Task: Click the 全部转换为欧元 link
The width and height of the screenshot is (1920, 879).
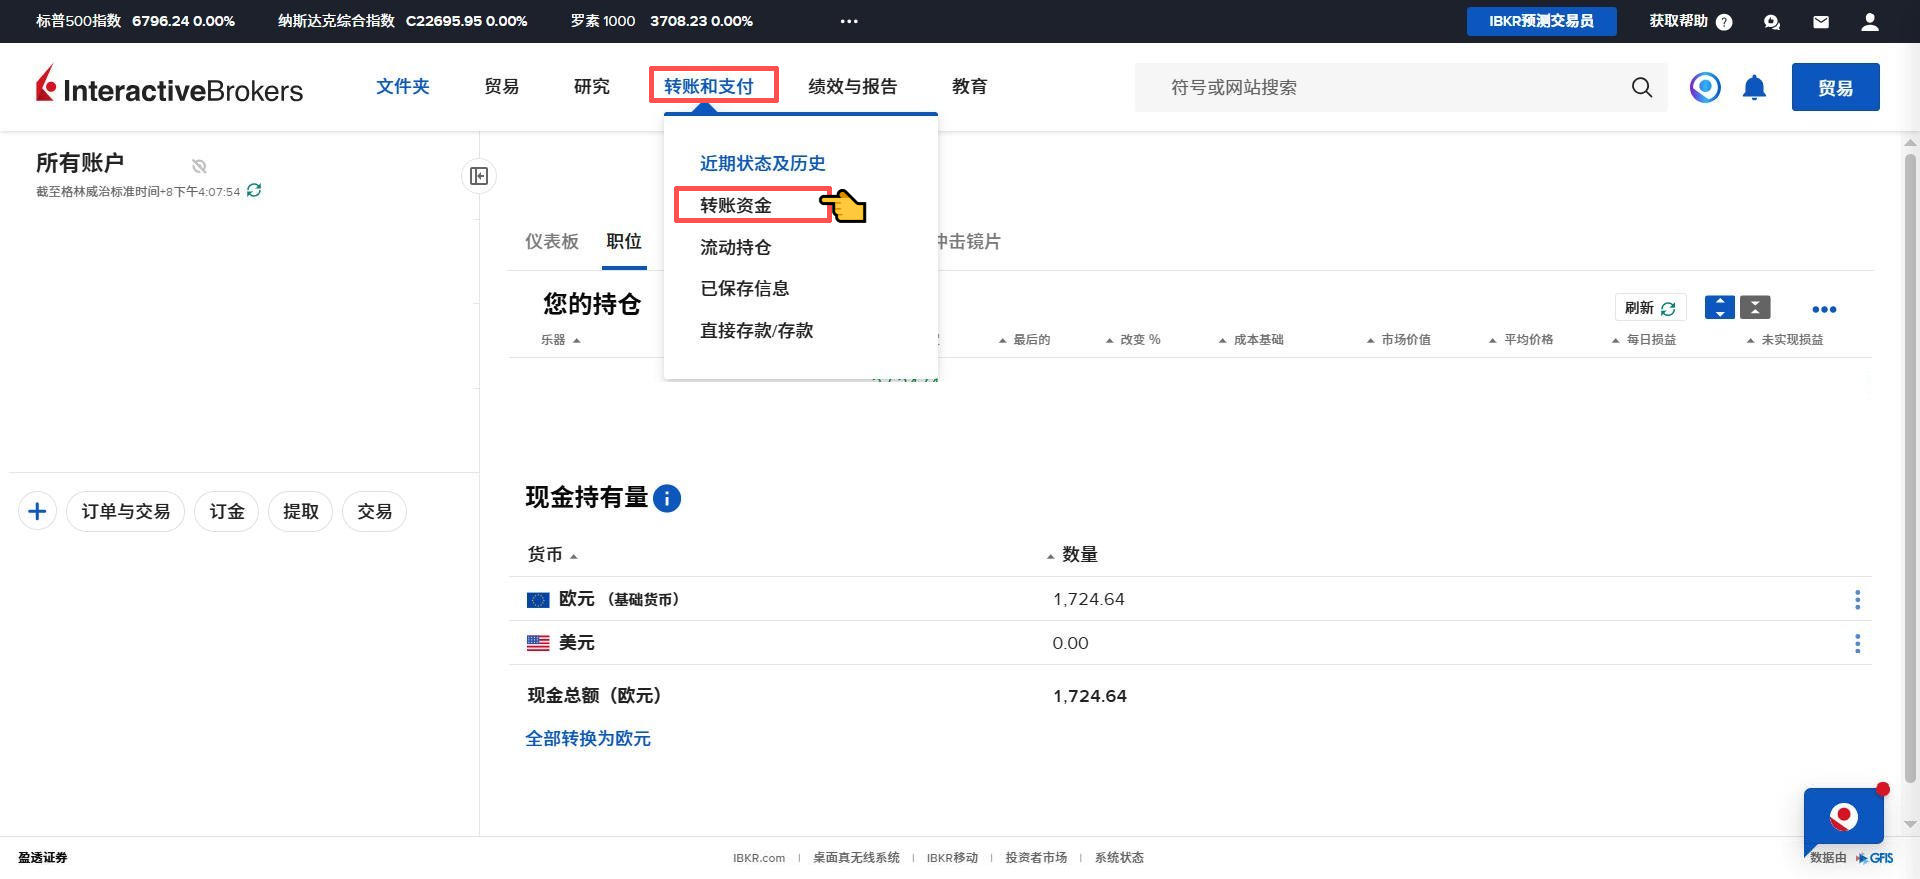Action: [588, 738]
